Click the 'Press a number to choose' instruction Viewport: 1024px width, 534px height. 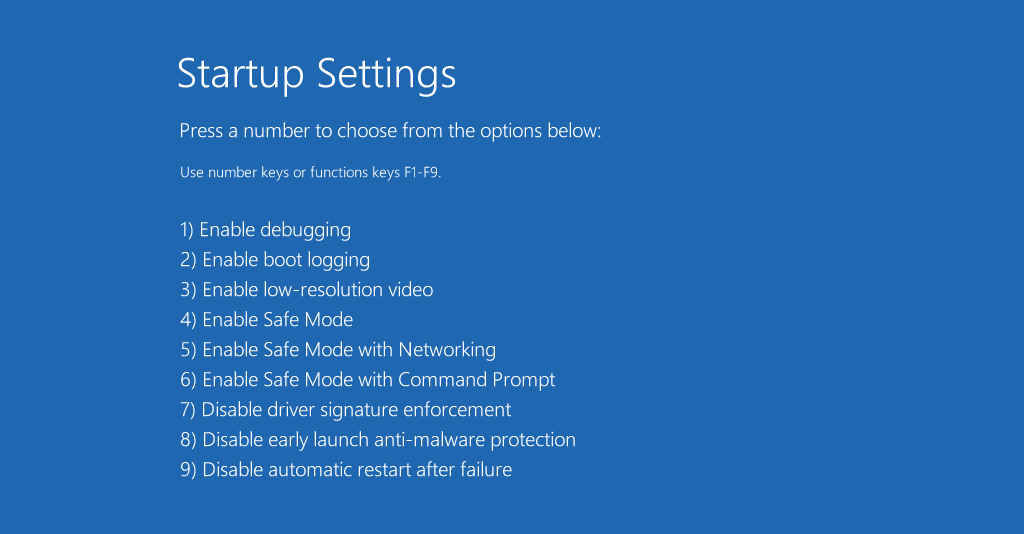point(391,131)
